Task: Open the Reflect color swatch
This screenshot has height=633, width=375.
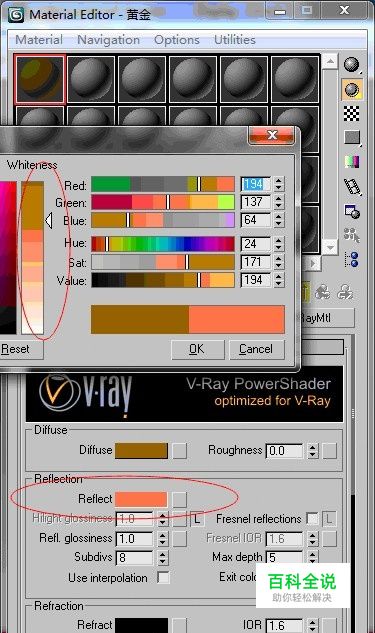Action: [141, 499]
